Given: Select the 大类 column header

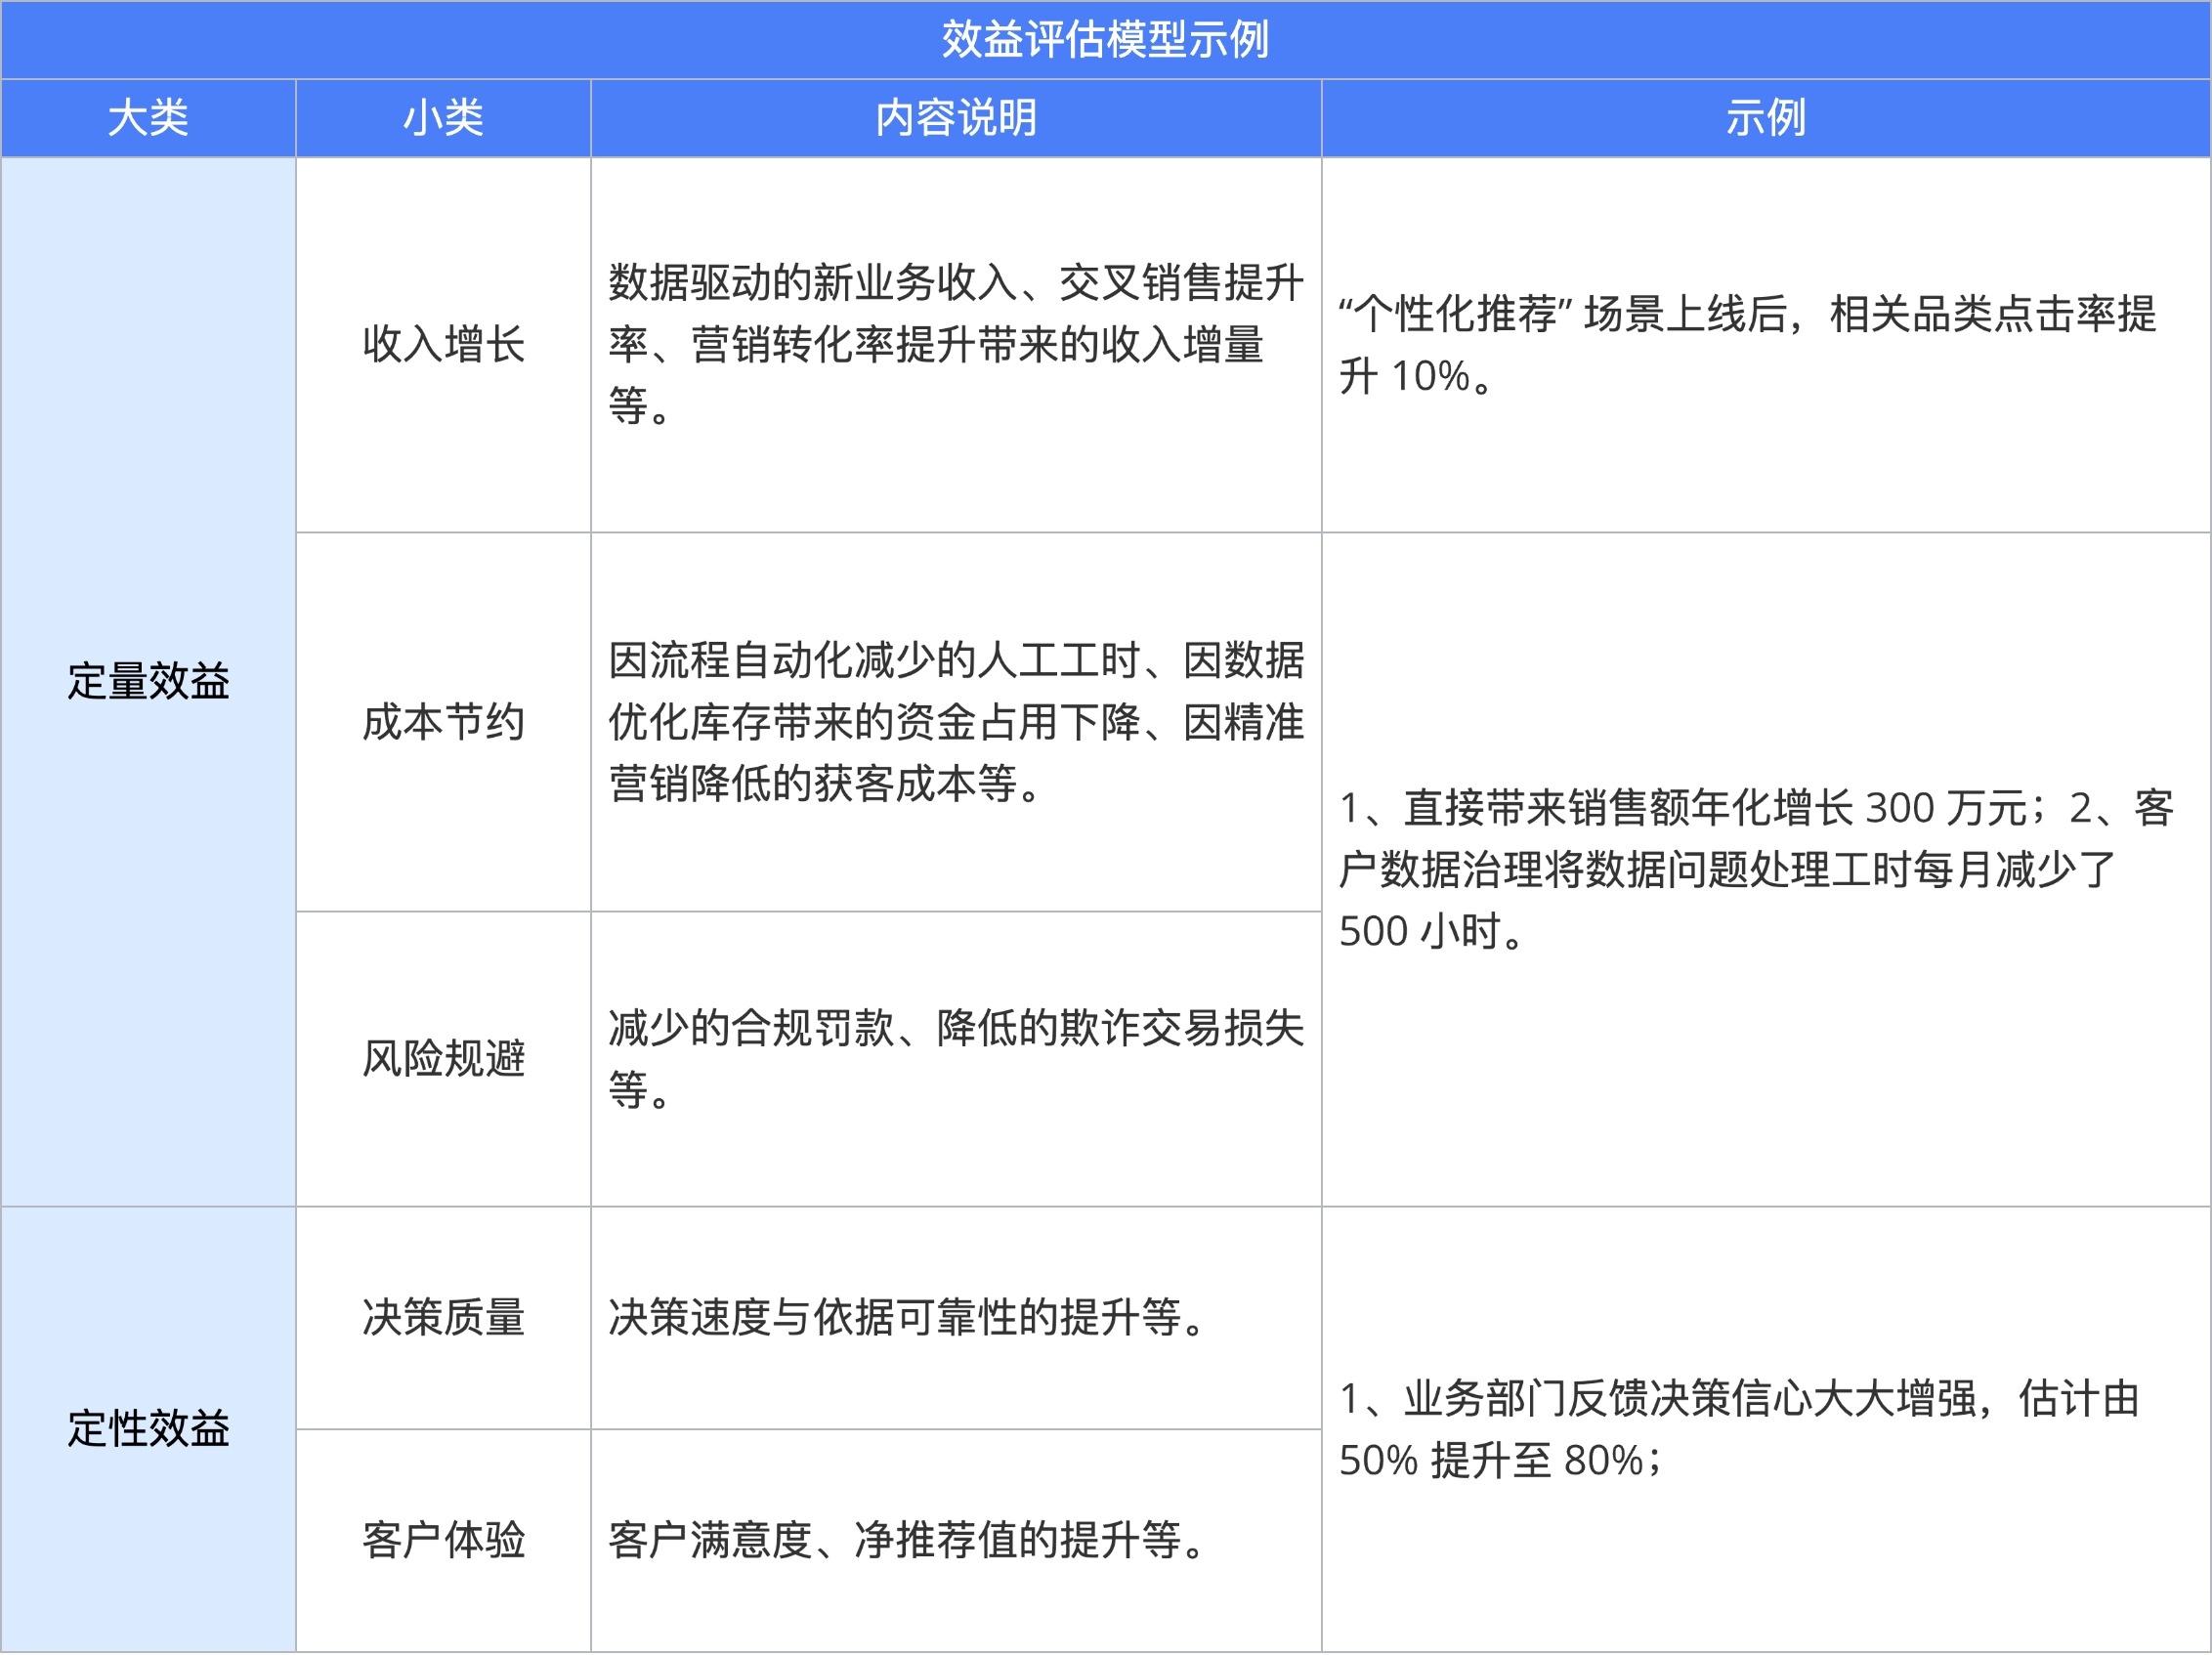Looking at the screenshot, I should 148,117.
